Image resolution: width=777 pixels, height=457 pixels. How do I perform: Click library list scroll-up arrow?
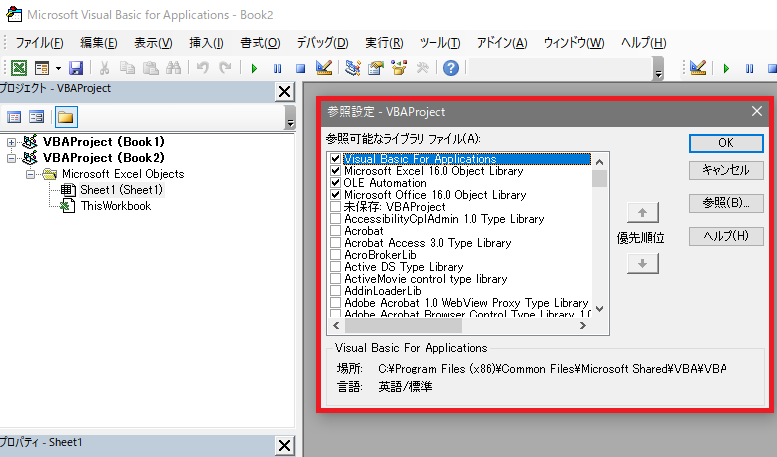click(x=600, y=162)
